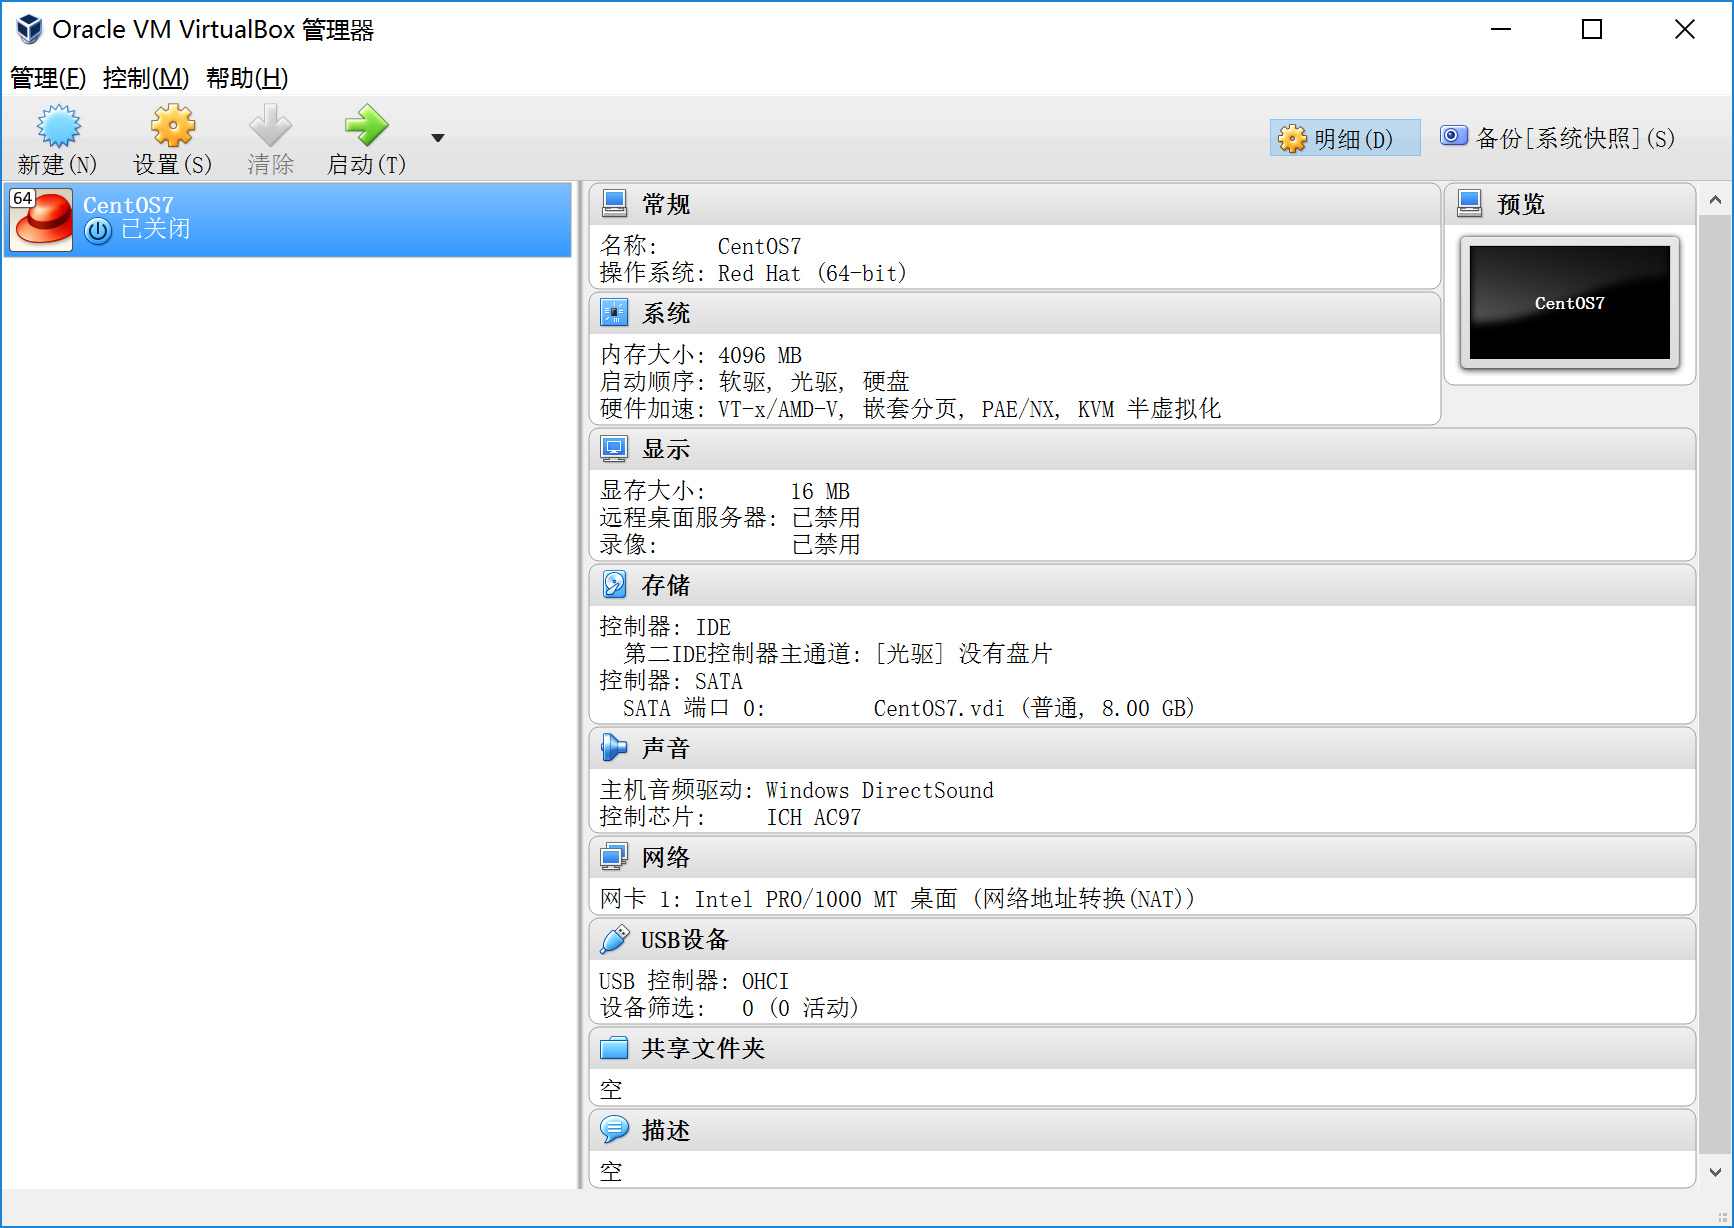Click the 操作系统 Red Hat (64-bit) text

coord(753,273)
